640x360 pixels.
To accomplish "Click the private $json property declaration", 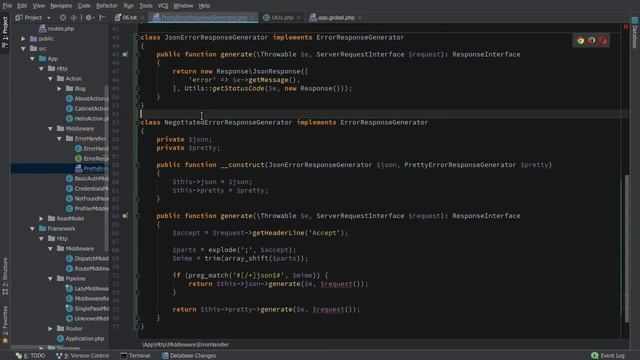I will [184, 139].
